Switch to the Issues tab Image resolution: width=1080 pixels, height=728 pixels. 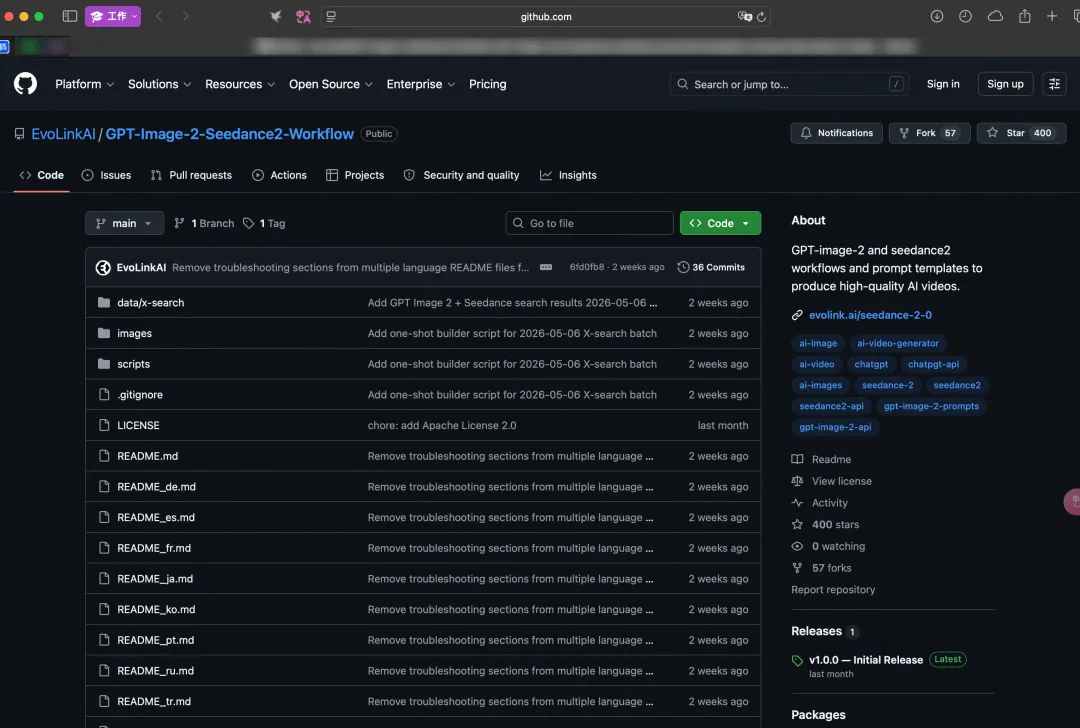click(106, 175)
